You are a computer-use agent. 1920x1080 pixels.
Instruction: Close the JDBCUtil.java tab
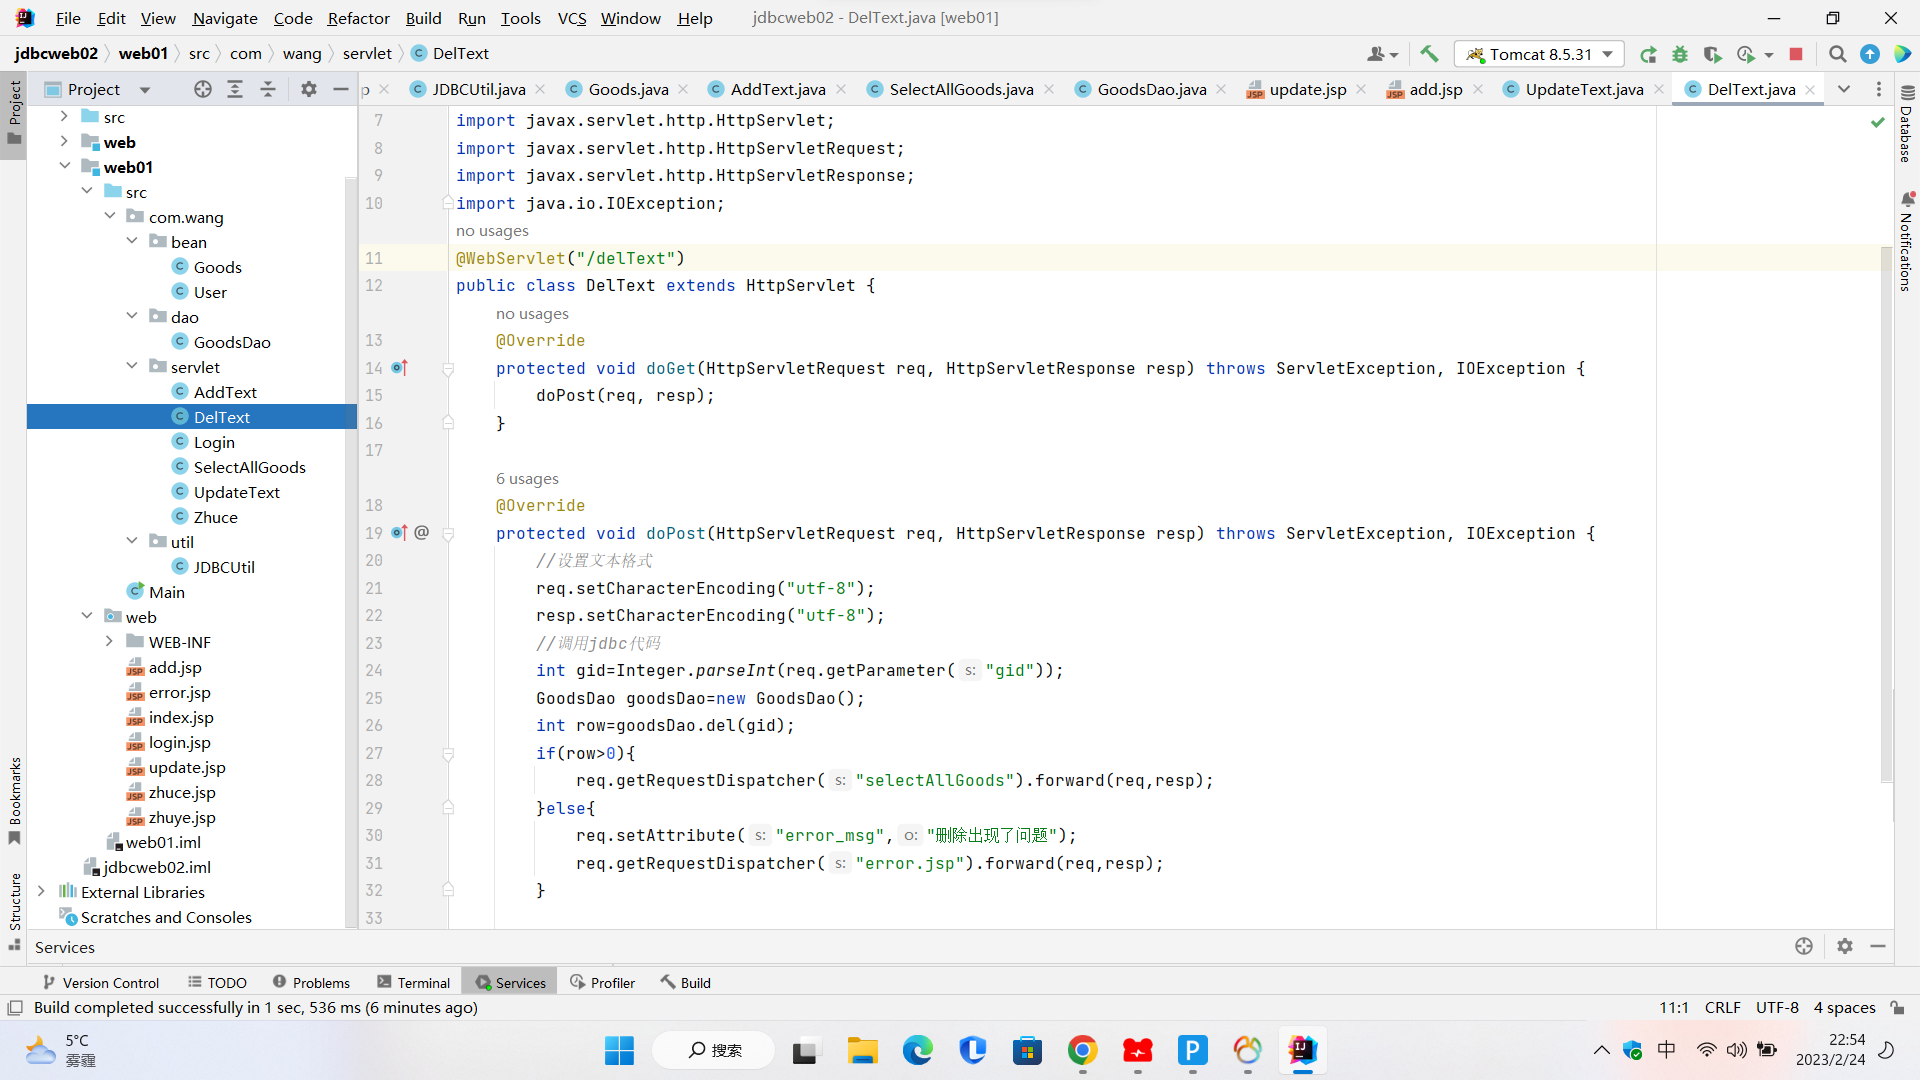(541, 89)
